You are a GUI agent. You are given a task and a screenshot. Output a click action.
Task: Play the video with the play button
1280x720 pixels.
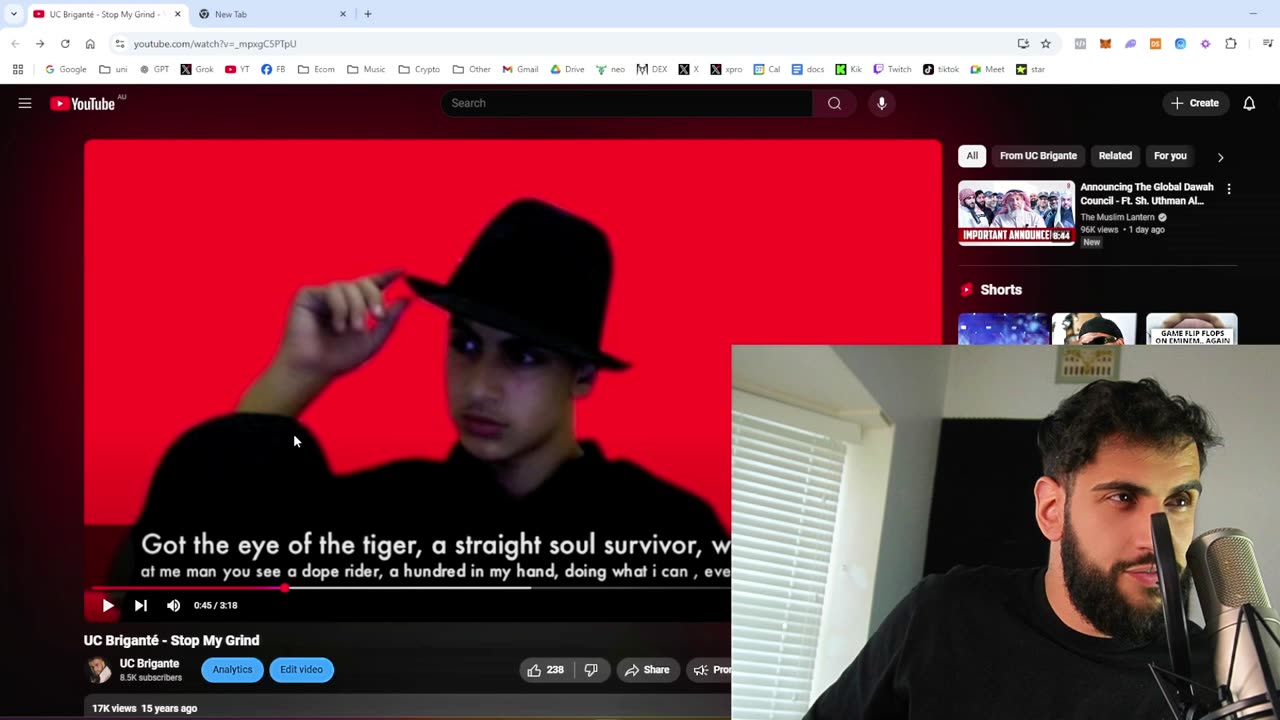click(108, 605)
